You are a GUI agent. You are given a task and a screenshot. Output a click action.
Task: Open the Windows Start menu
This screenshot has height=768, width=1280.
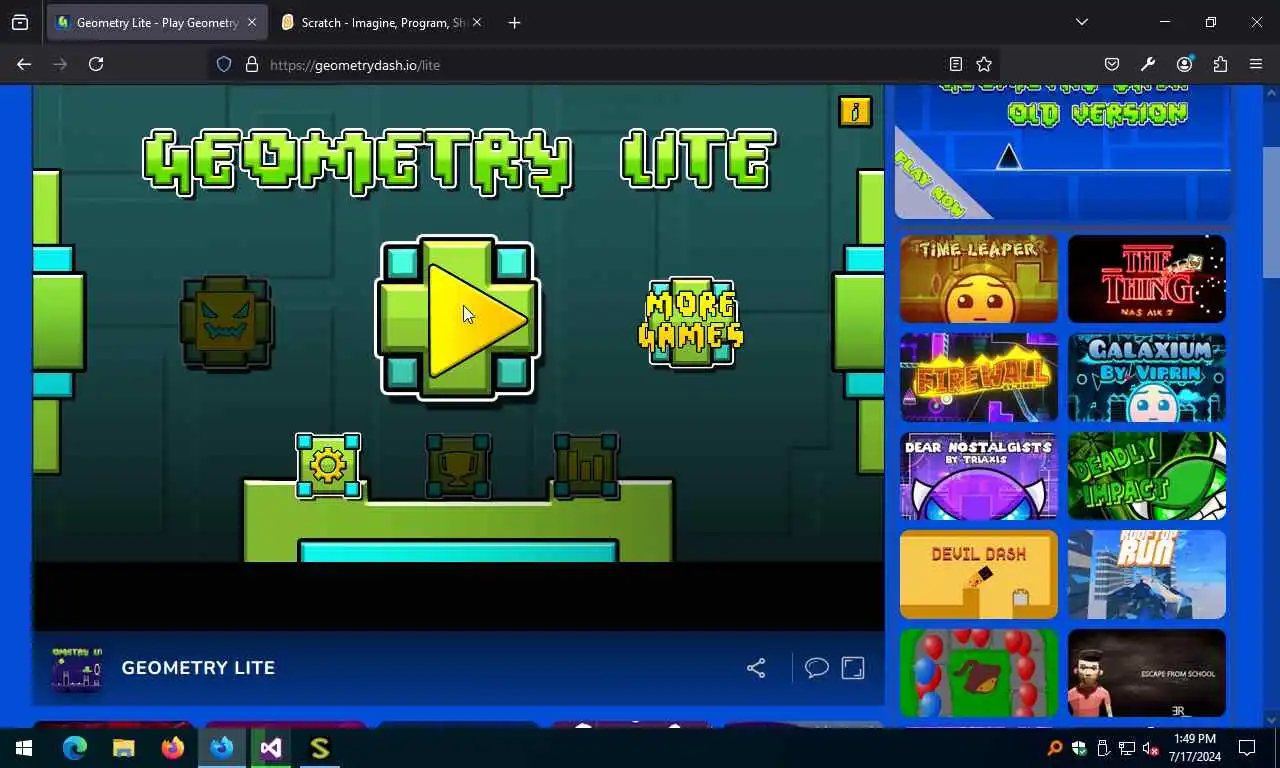pyautogui.click(x=24, y=748)
